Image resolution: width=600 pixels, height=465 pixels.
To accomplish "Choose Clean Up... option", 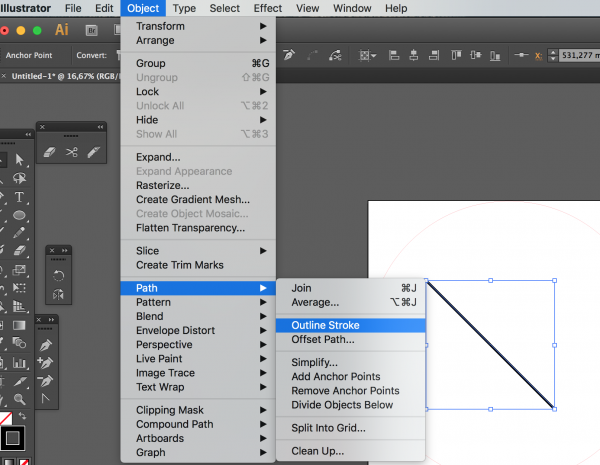I will [x=351, y=451].
